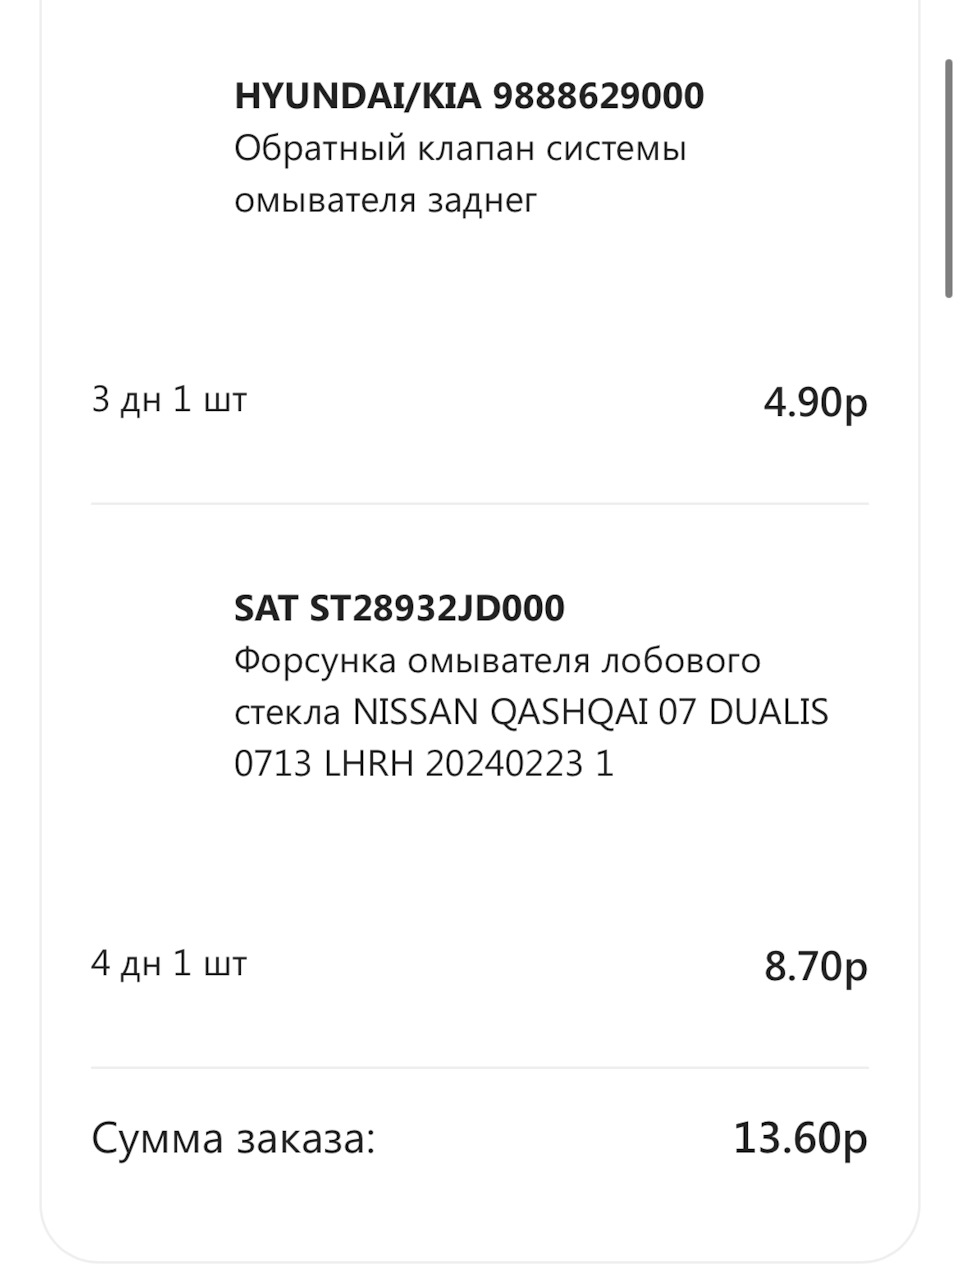Tap the 4 дн delivery time
Viewport: 960px width, 1280px height.
119,964
